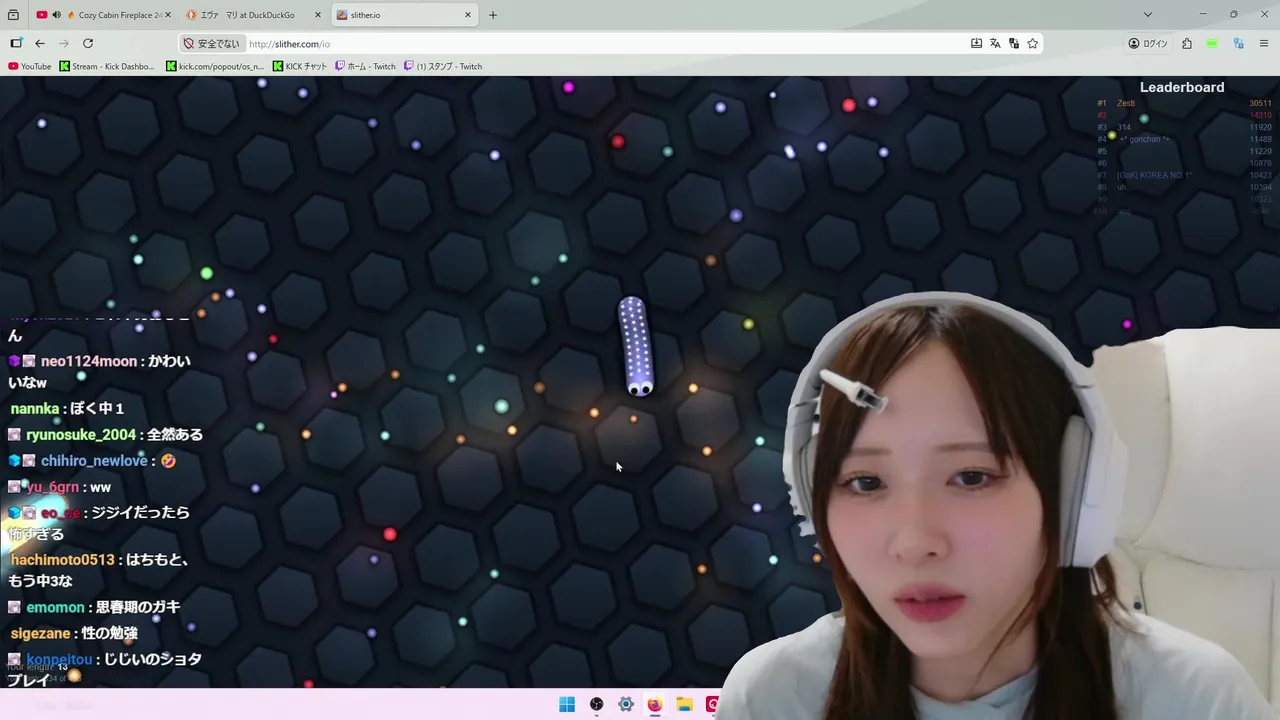This screenshot has height=720, width=1280.
Task: Mute the audio of the Cozy Cabin tab
Action: 56,15
